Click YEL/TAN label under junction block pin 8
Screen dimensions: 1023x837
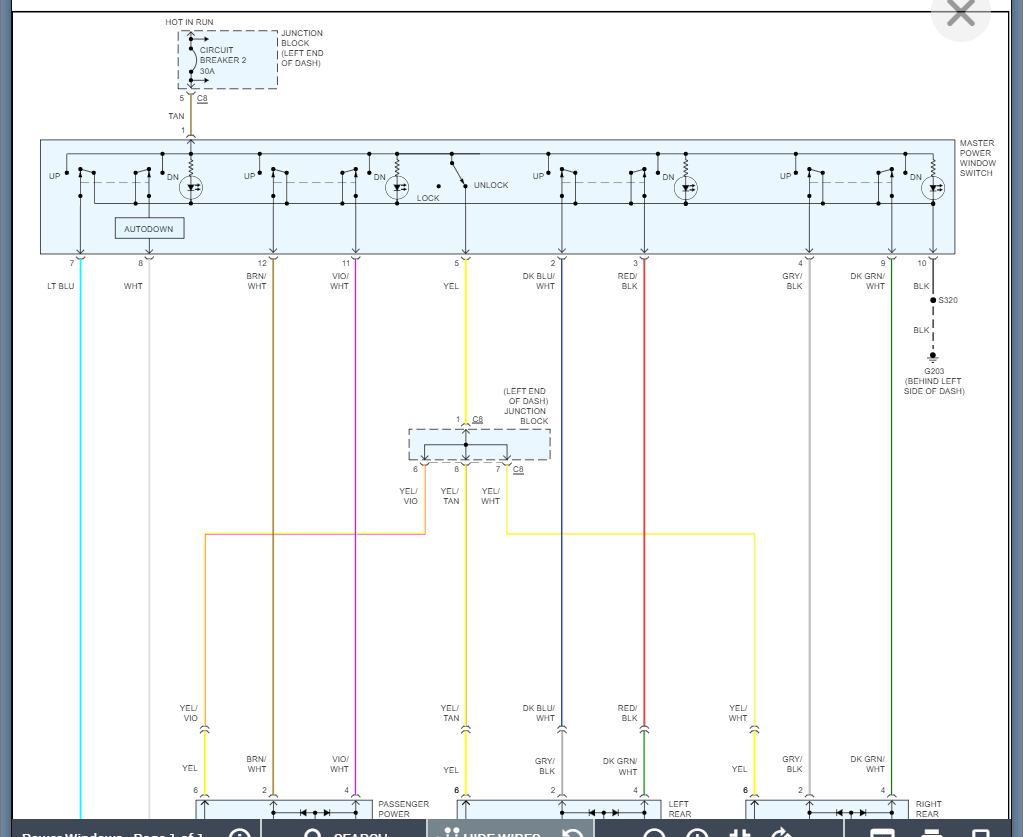coord(450,496)
